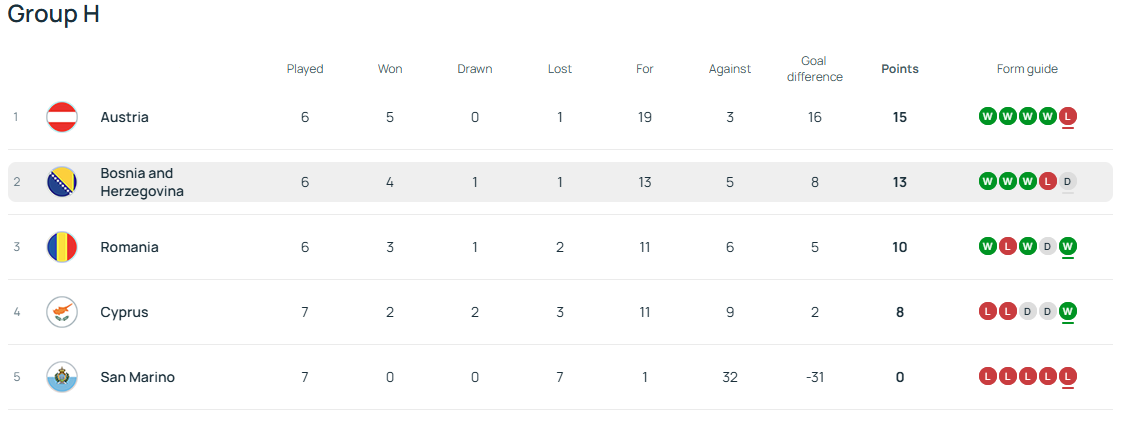Click Romania's underlined win form badge
This screenshot has height=432, width=1131.
coord(1068,247)
